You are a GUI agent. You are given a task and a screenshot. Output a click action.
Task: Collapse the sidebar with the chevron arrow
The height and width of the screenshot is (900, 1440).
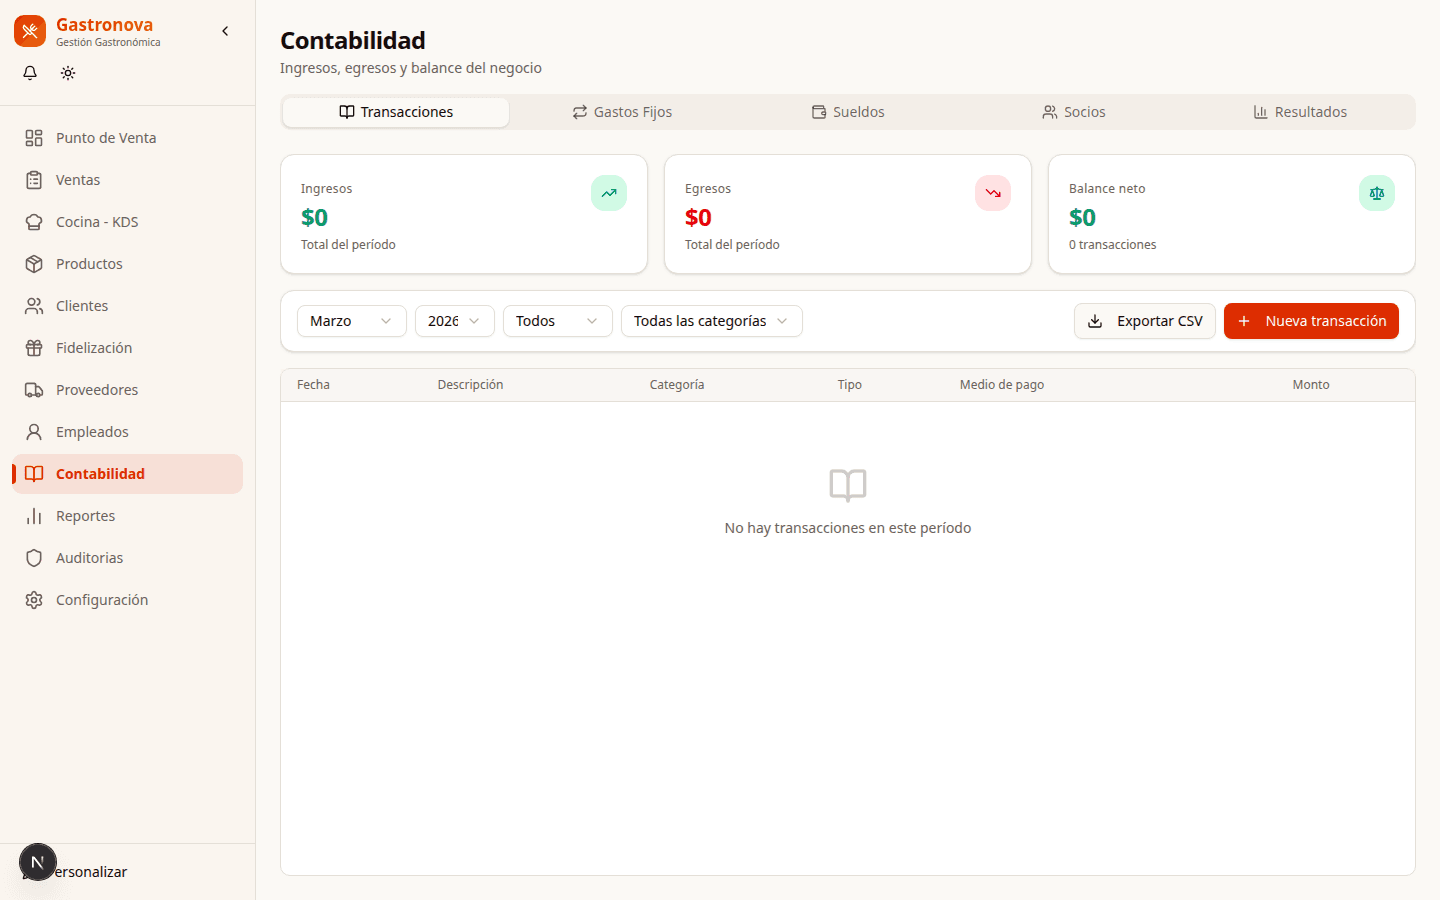point(225,31)
